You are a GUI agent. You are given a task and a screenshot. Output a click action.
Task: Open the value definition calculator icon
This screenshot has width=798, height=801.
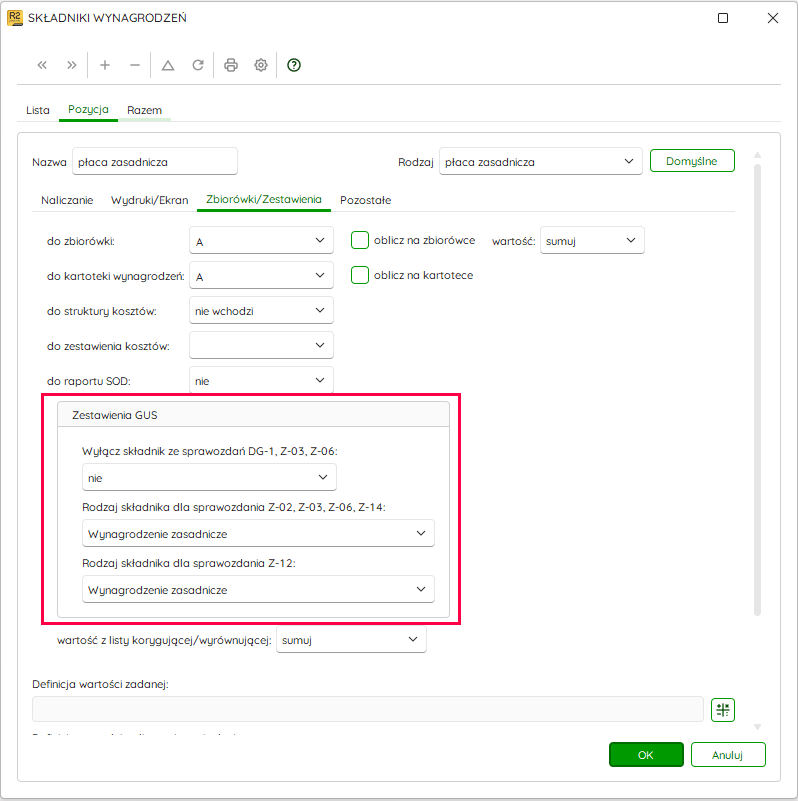coord(723,710)
